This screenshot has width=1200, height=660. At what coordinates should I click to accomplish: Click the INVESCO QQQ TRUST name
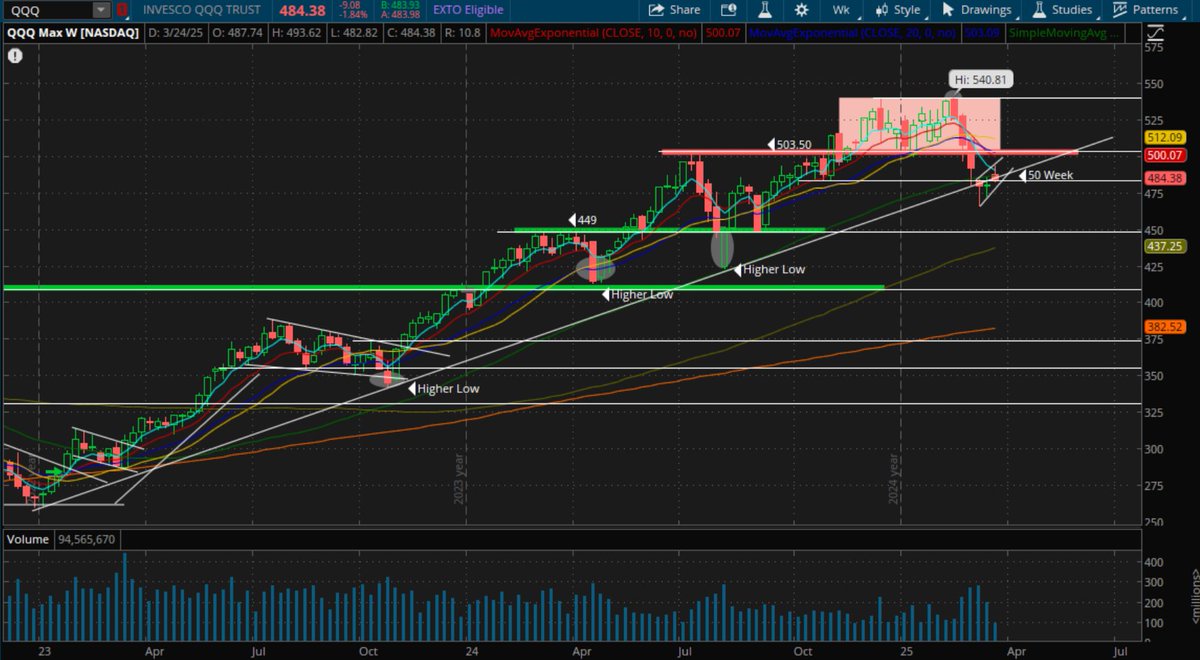(x=201, y=10)
